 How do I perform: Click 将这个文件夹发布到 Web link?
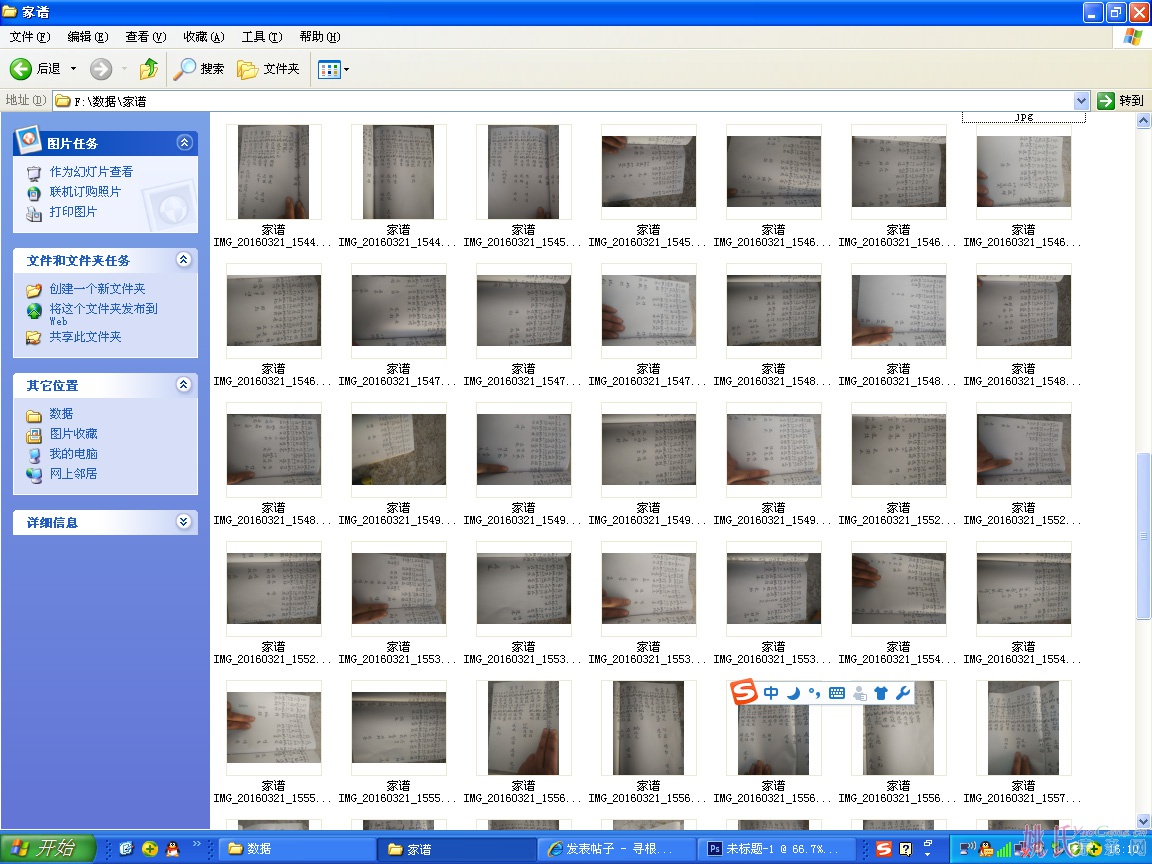coord(103,314)
